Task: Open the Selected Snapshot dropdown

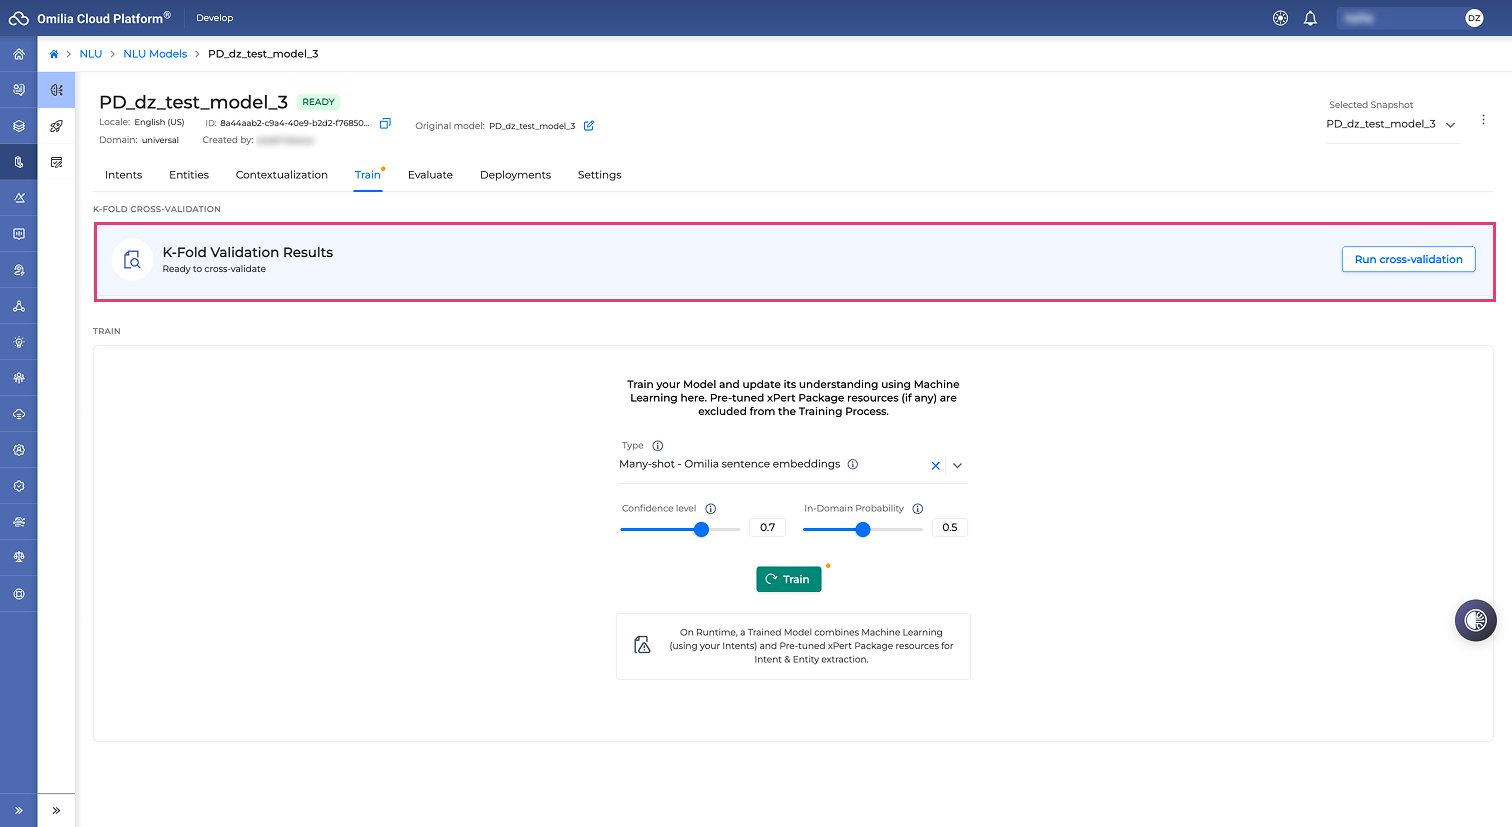Action: click(1393, 124)
